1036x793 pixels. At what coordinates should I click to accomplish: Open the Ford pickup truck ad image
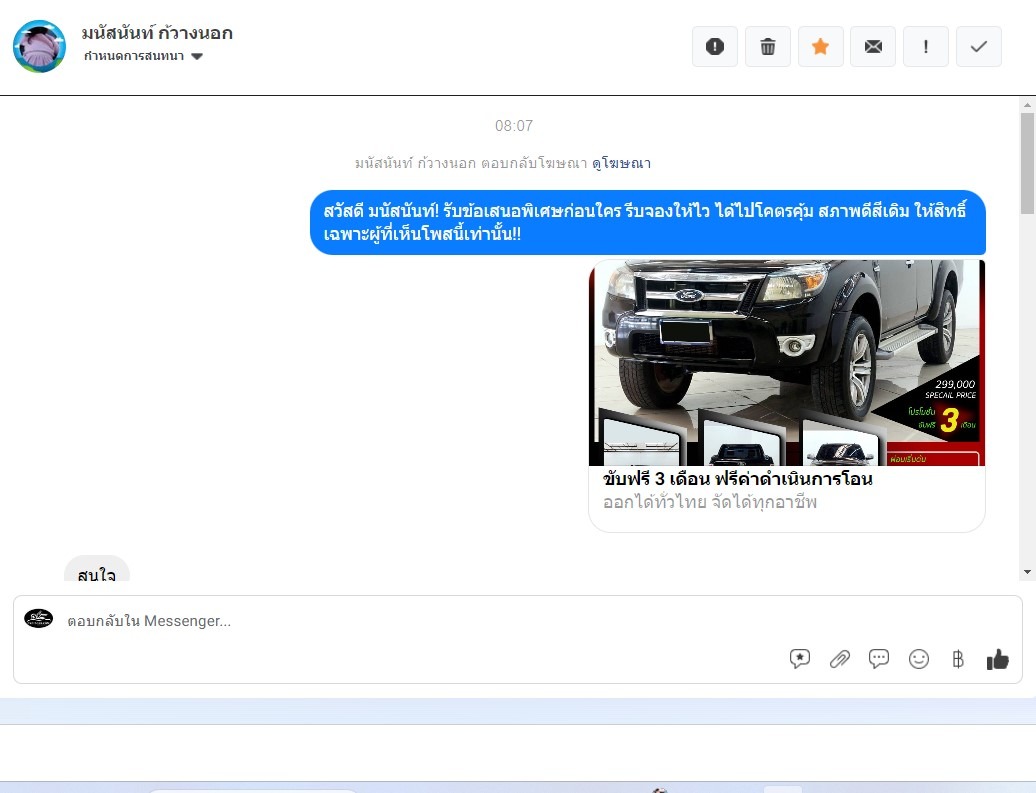click(x=787, y=363)
